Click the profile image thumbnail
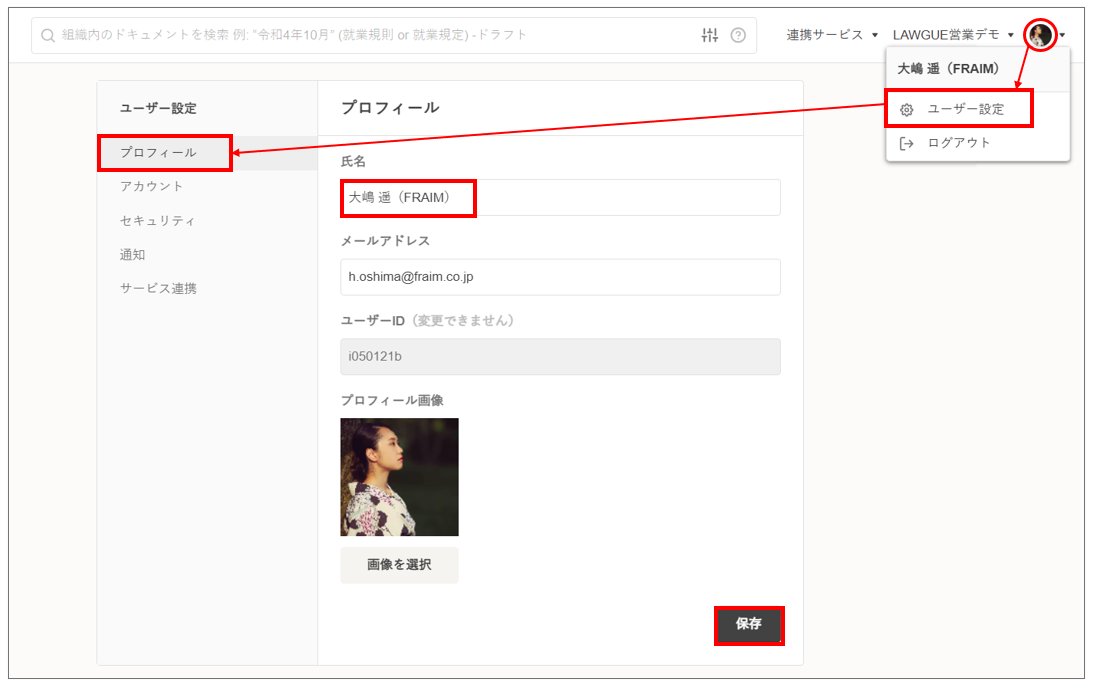 click(x=399, y=477)
